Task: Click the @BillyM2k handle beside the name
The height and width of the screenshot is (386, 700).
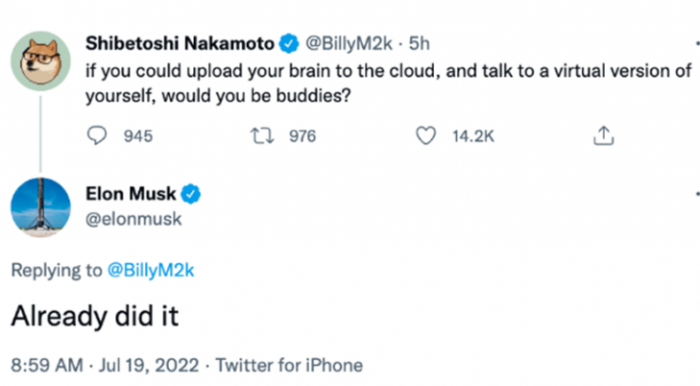Action: point(349,44)
